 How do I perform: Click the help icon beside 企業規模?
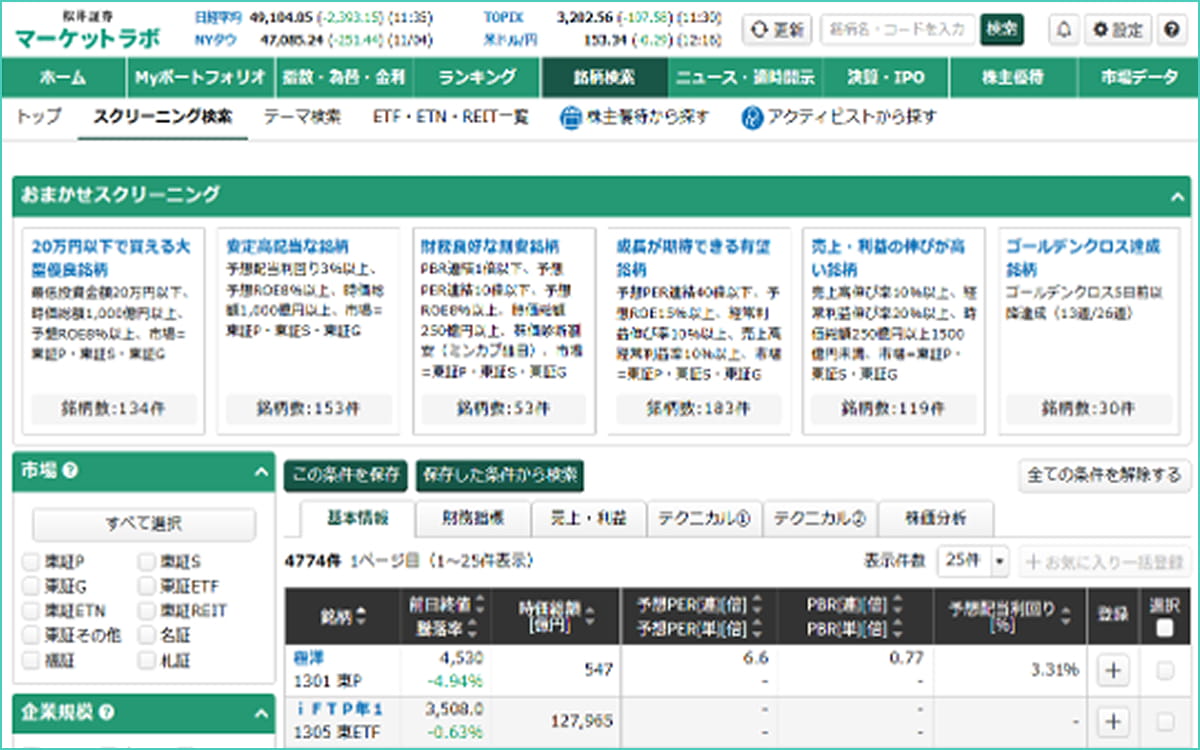point(106,713)
